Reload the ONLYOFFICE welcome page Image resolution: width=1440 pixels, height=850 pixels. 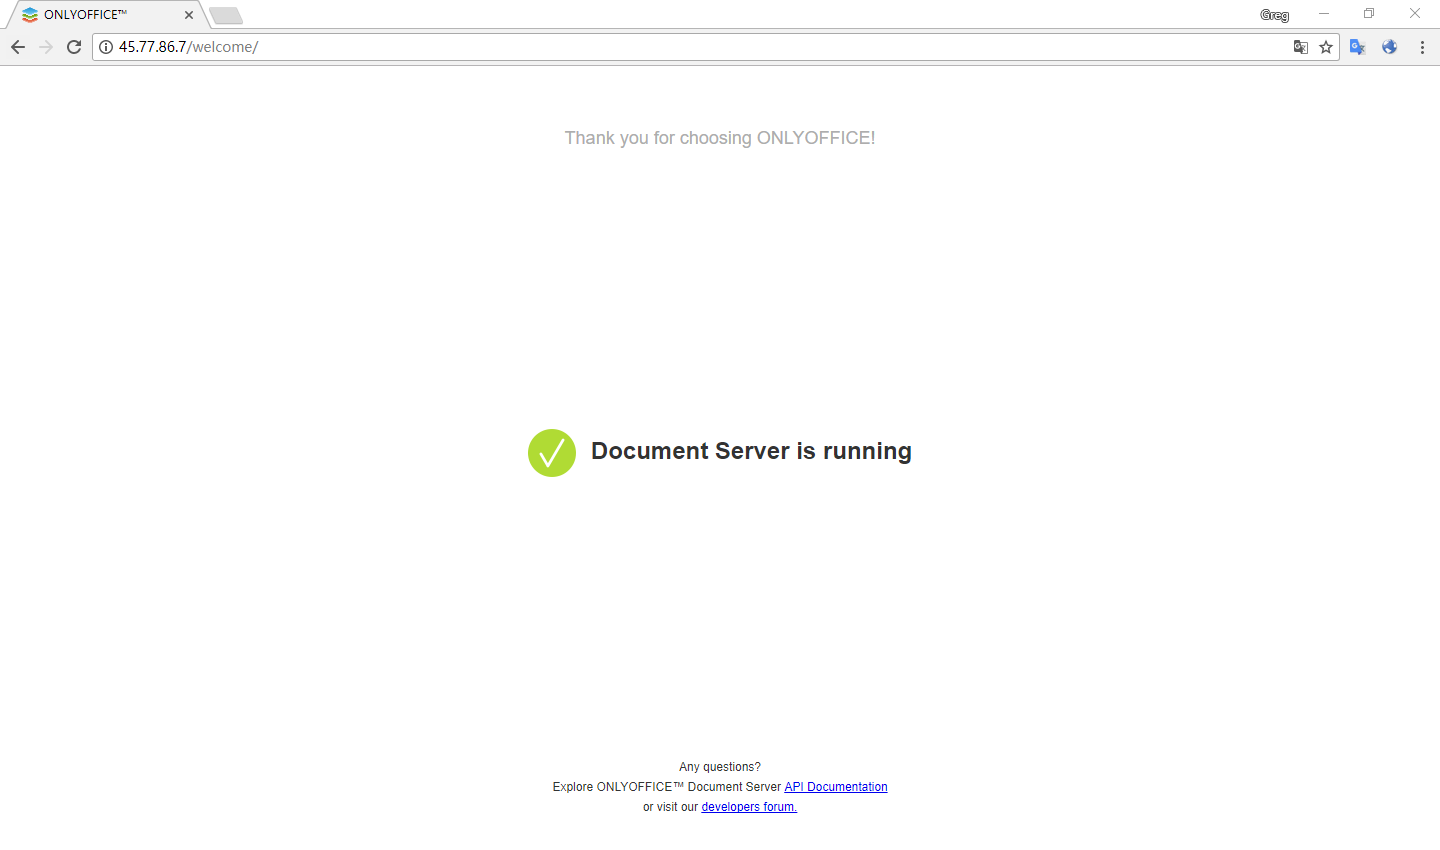pos(74,47)
